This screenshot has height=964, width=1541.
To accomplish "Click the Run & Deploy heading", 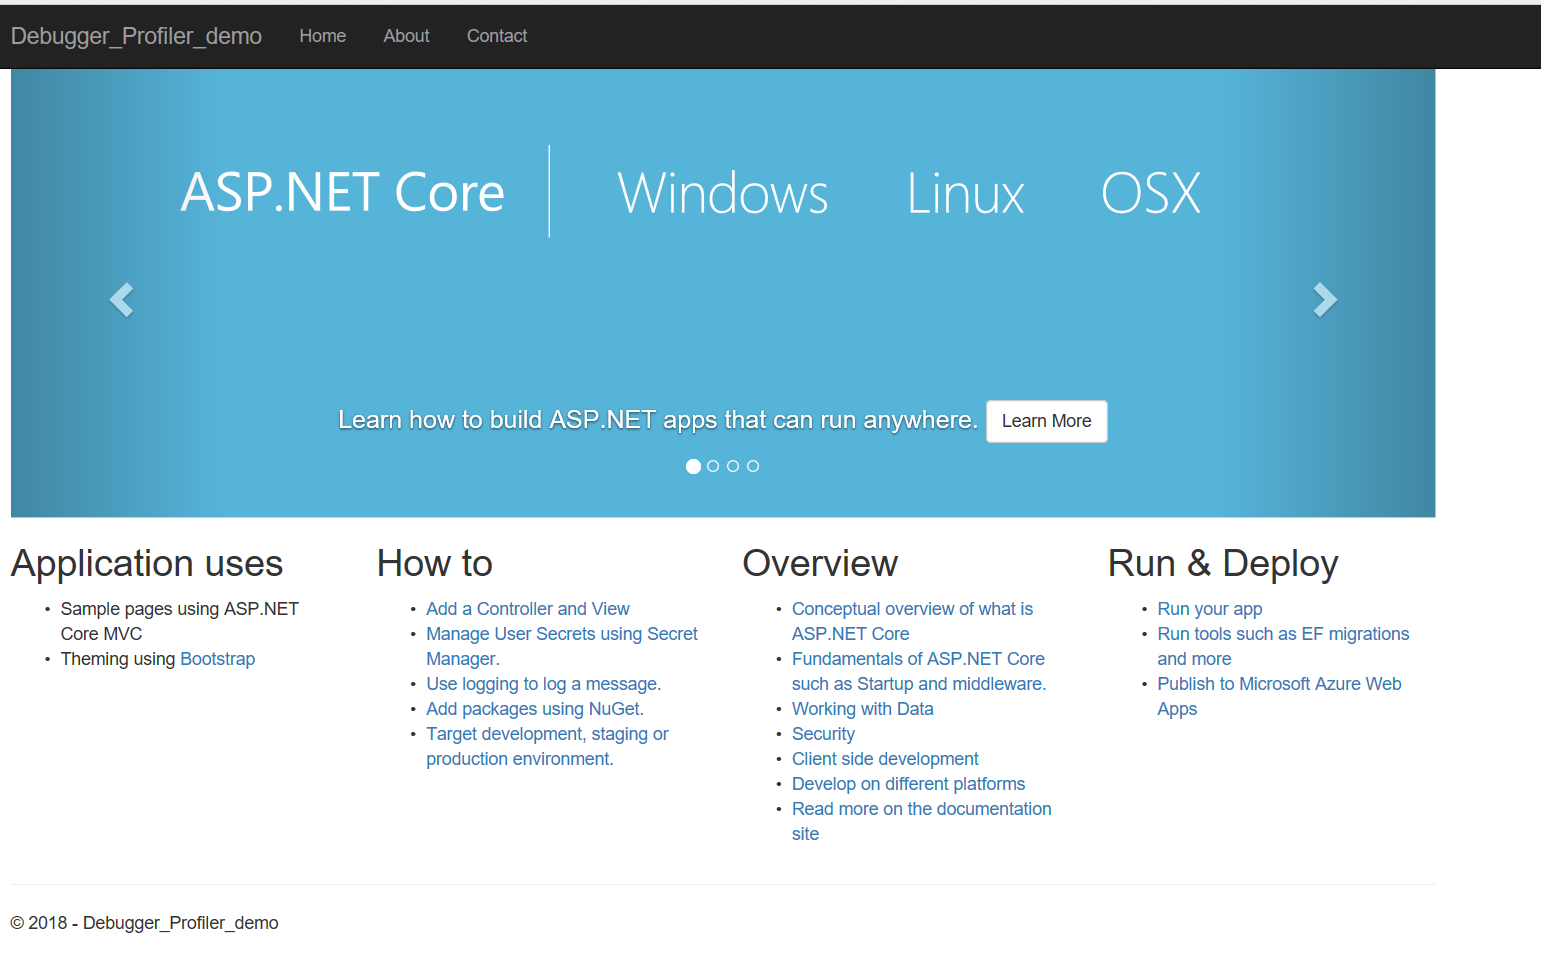I will [x=1223, y=564].
